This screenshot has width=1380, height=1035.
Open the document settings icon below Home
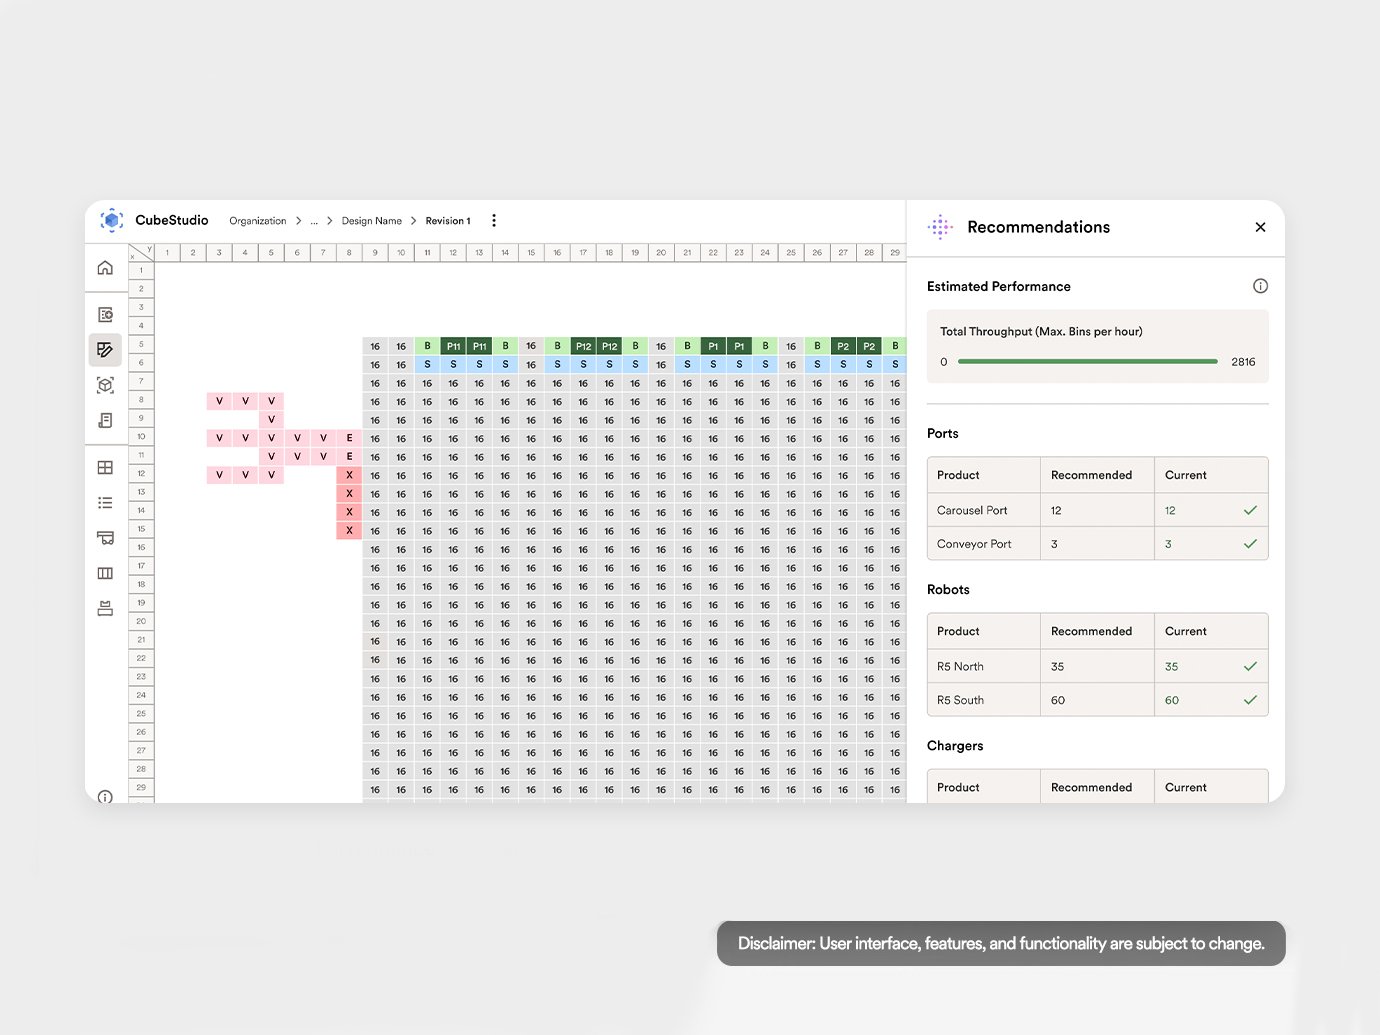tap(105, 315)
